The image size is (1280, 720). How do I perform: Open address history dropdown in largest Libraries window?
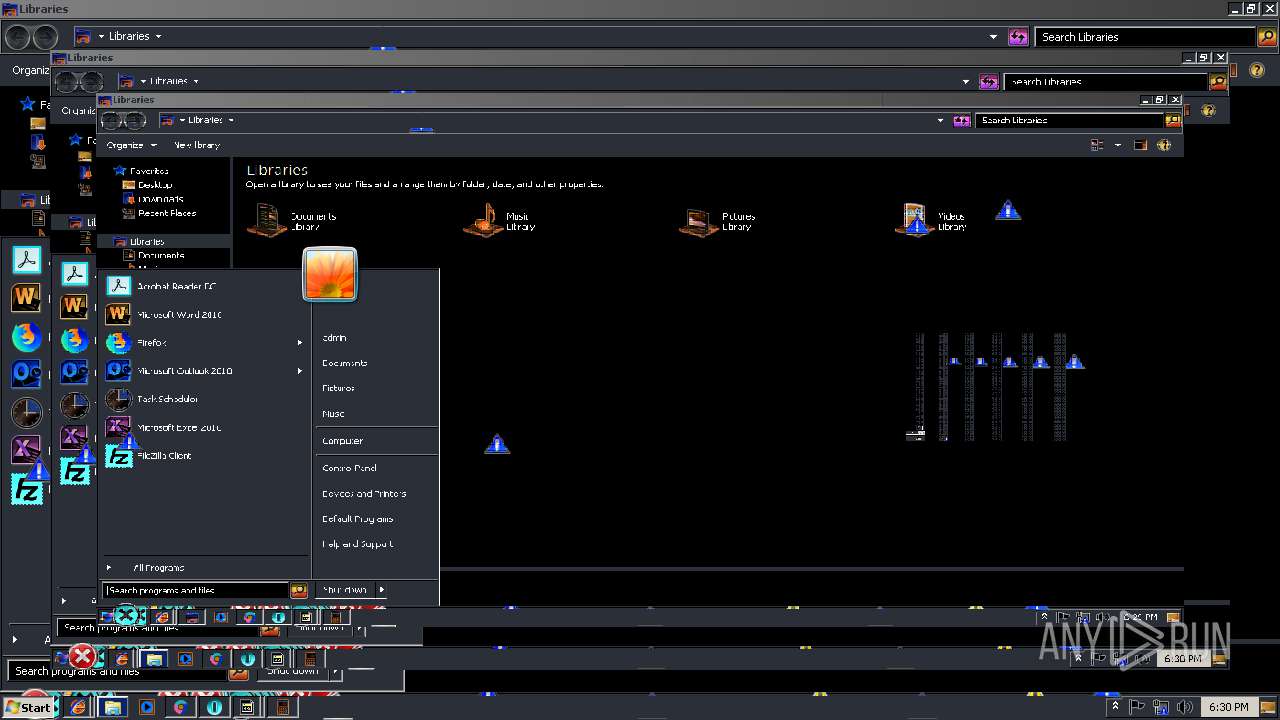pyautogui.click(x=993, y=37)
